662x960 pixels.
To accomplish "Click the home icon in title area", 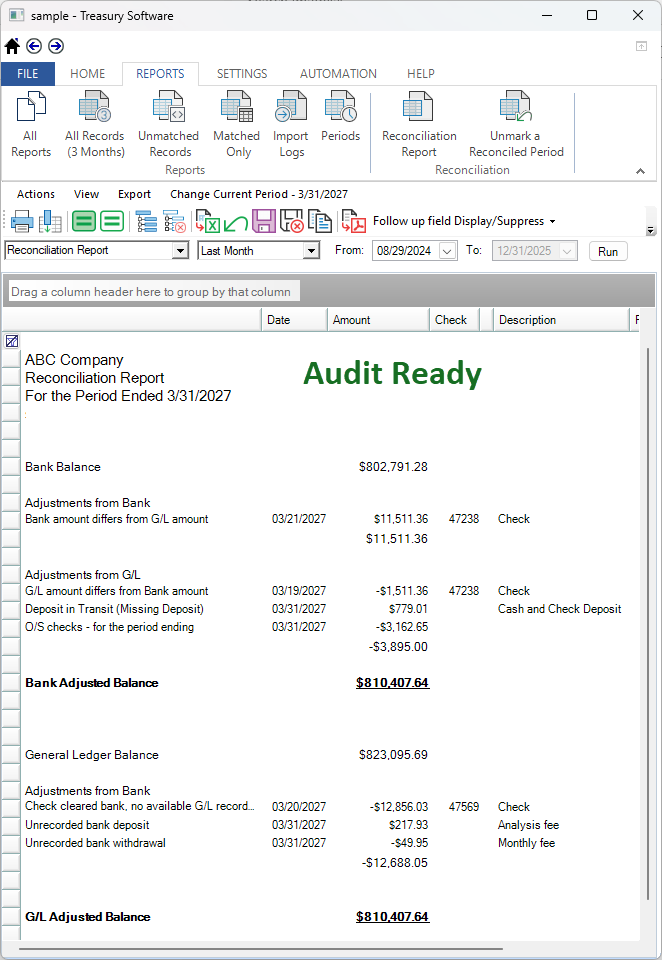I will point(12,46).
